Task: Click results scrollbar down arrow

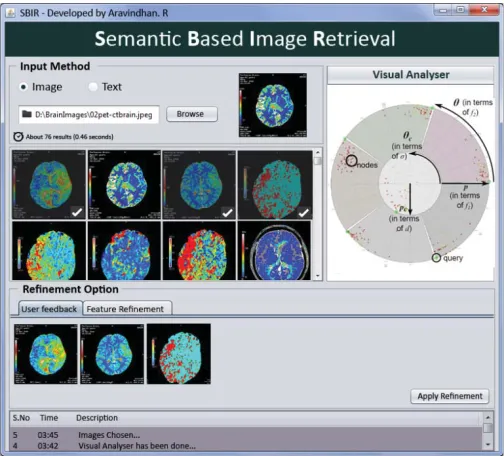Action: pyautogui.click(x=318, y=276)
